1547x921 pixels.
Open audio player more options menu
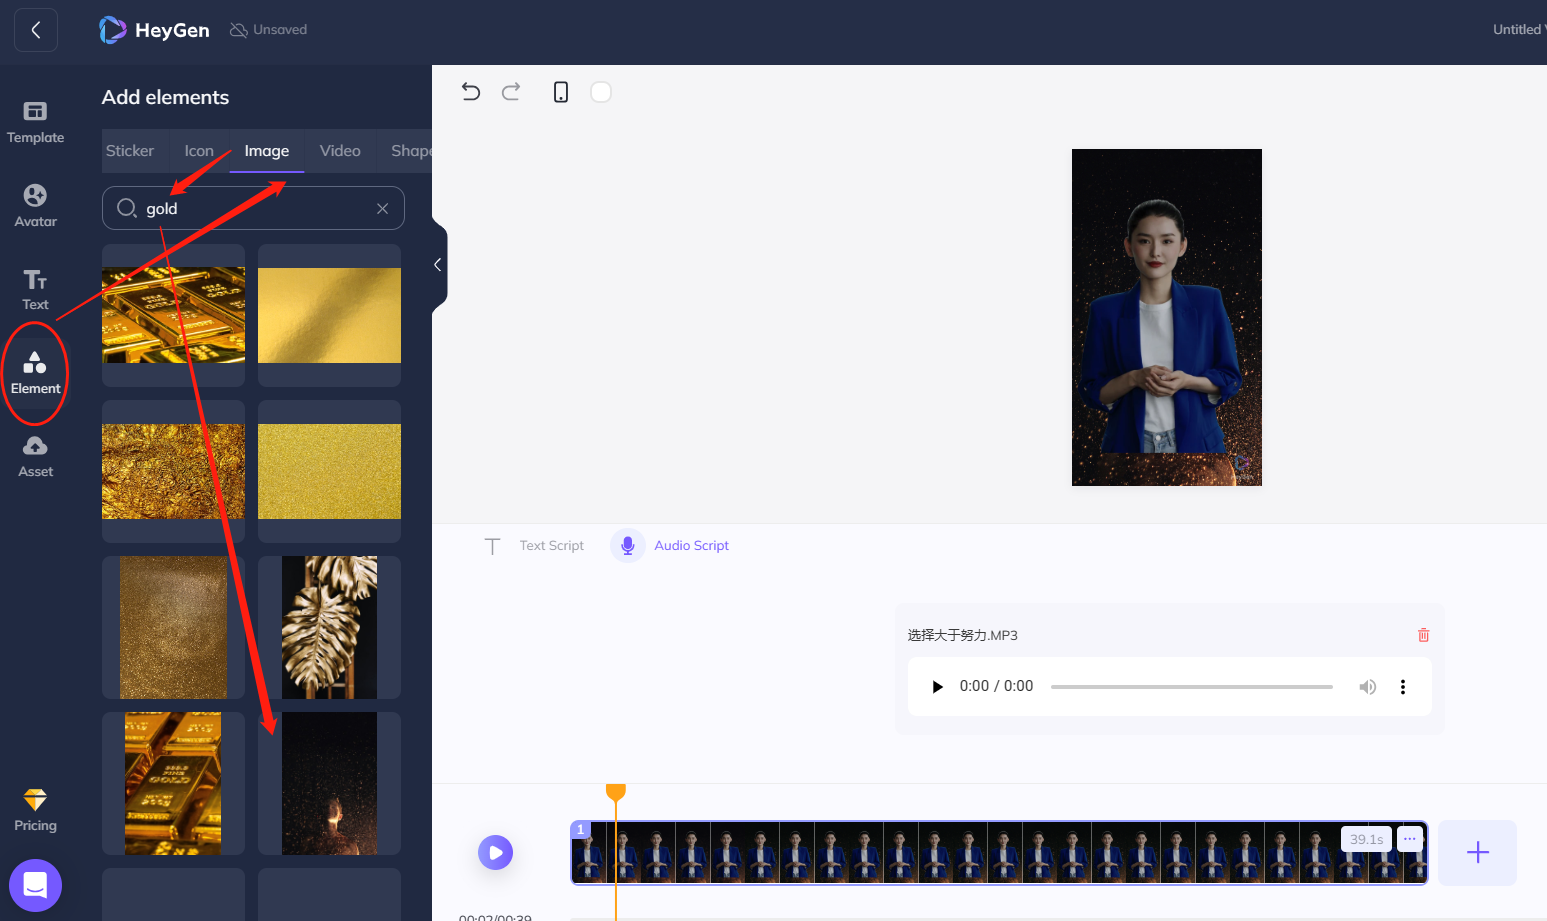click(1403, 686)
